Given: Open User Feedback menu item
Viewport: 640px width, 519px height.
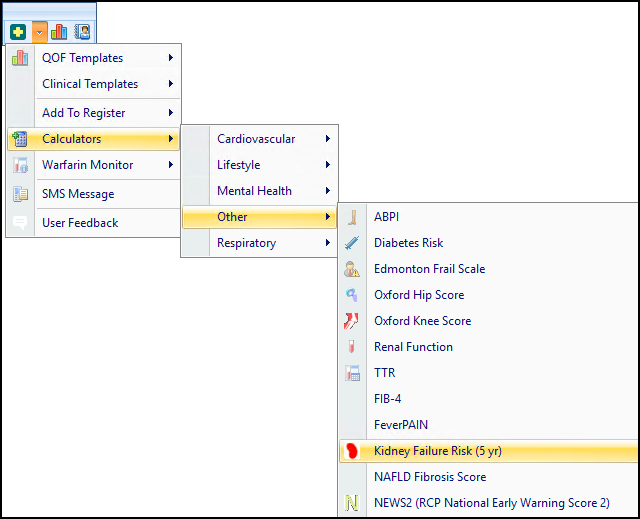Looking at the screenshot, I should click(x=80, y=223).
